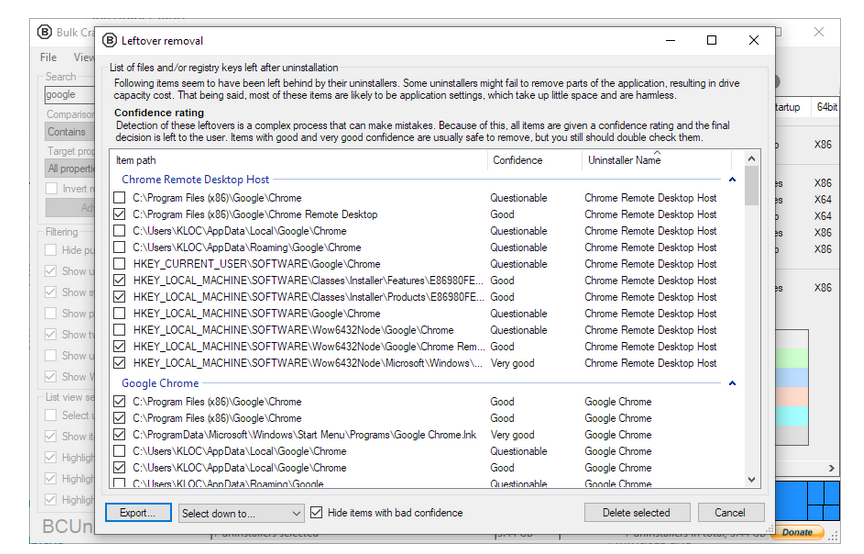This screenshot has height=554, width=864.
Task: Click the Cancel button
Action: point(731,513)
